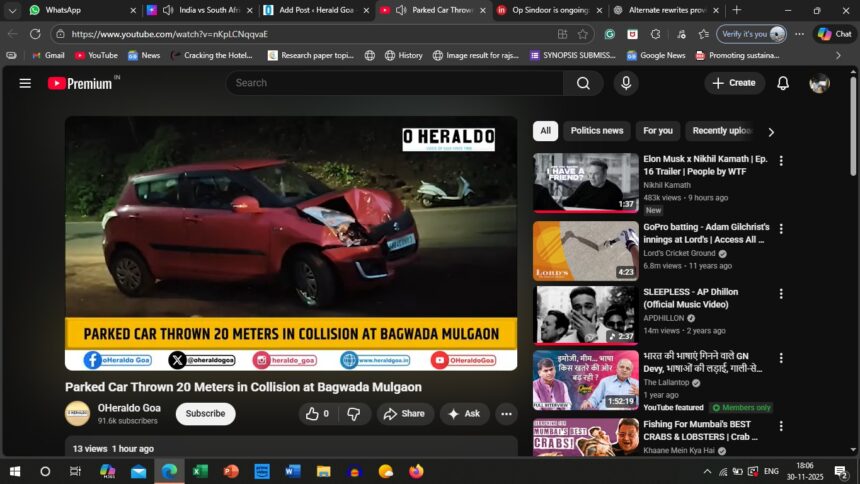Open options for The Lallantop video
This screenshot has height=484, width=860.
coord(781,358)
